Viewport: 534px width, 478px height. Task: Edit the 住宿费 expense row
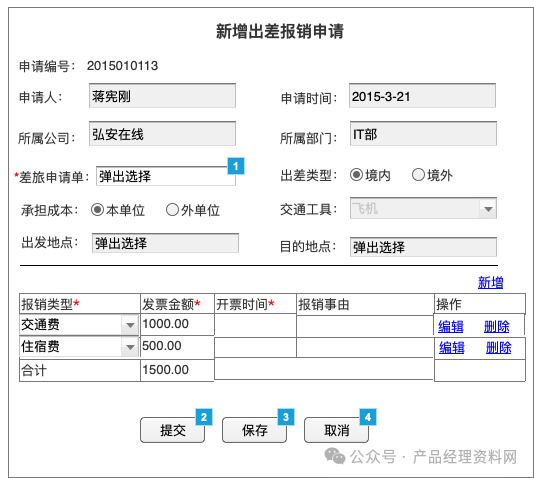452,348
